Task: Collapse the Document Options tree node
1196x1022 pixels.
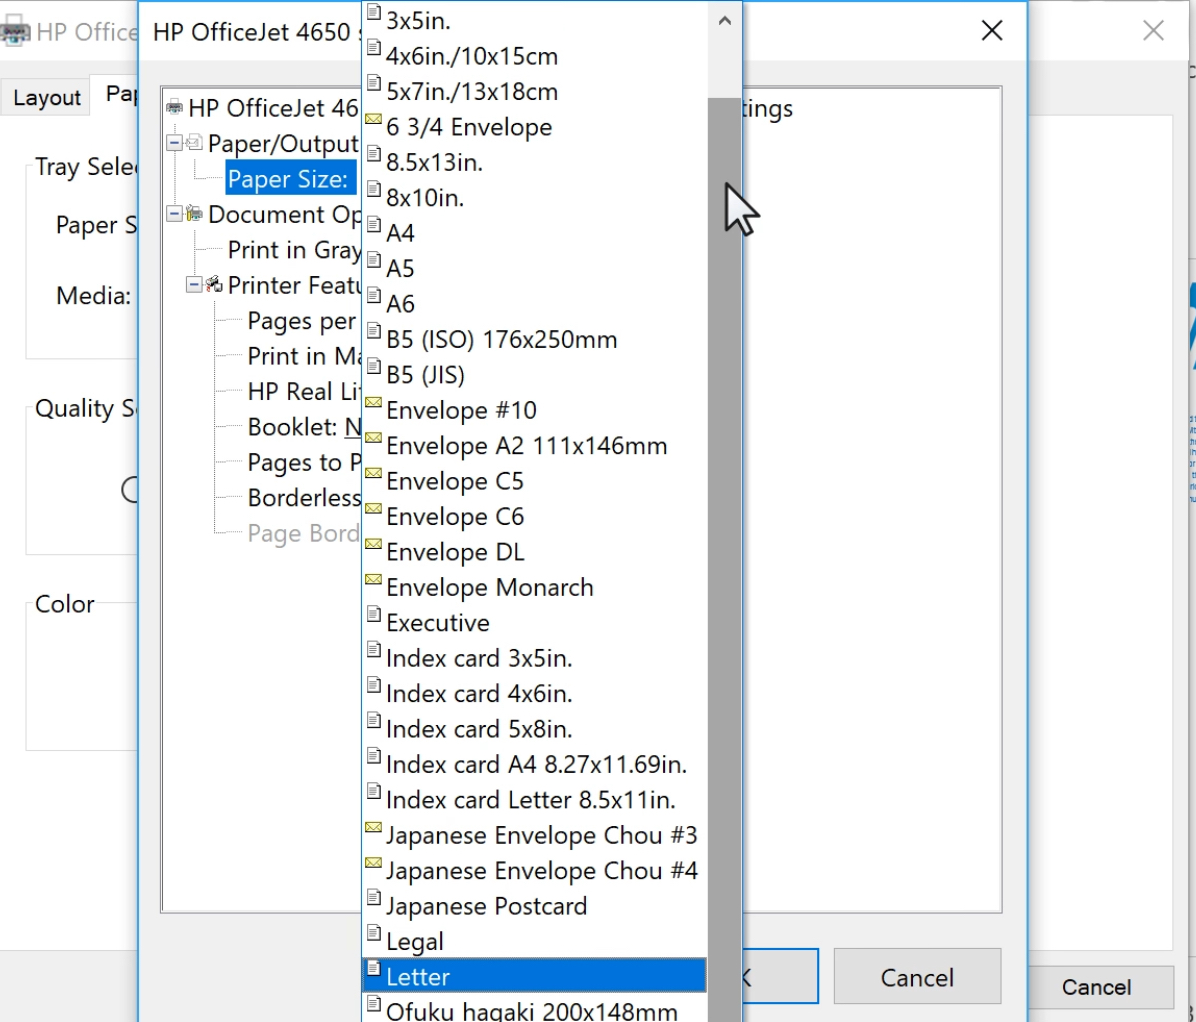Action: pyautogui.click(x=175, y=214)
